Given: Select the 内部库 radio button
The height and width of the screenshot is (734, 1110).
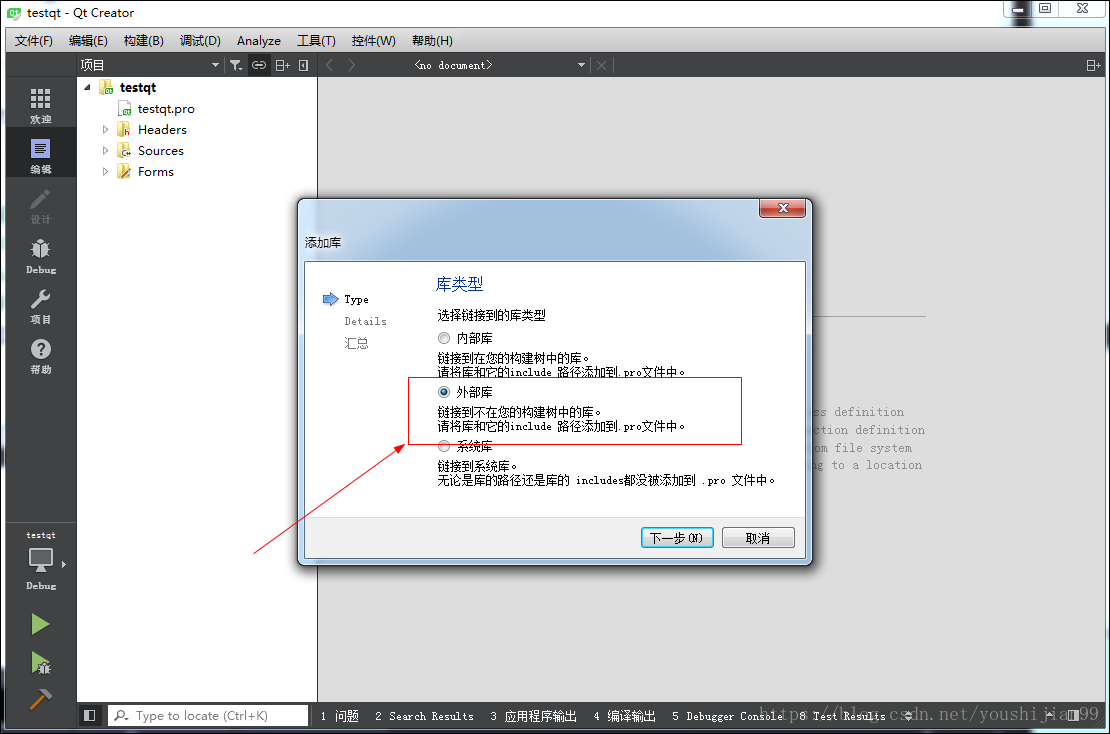Looking at the screenshot, I should (443, 337).
